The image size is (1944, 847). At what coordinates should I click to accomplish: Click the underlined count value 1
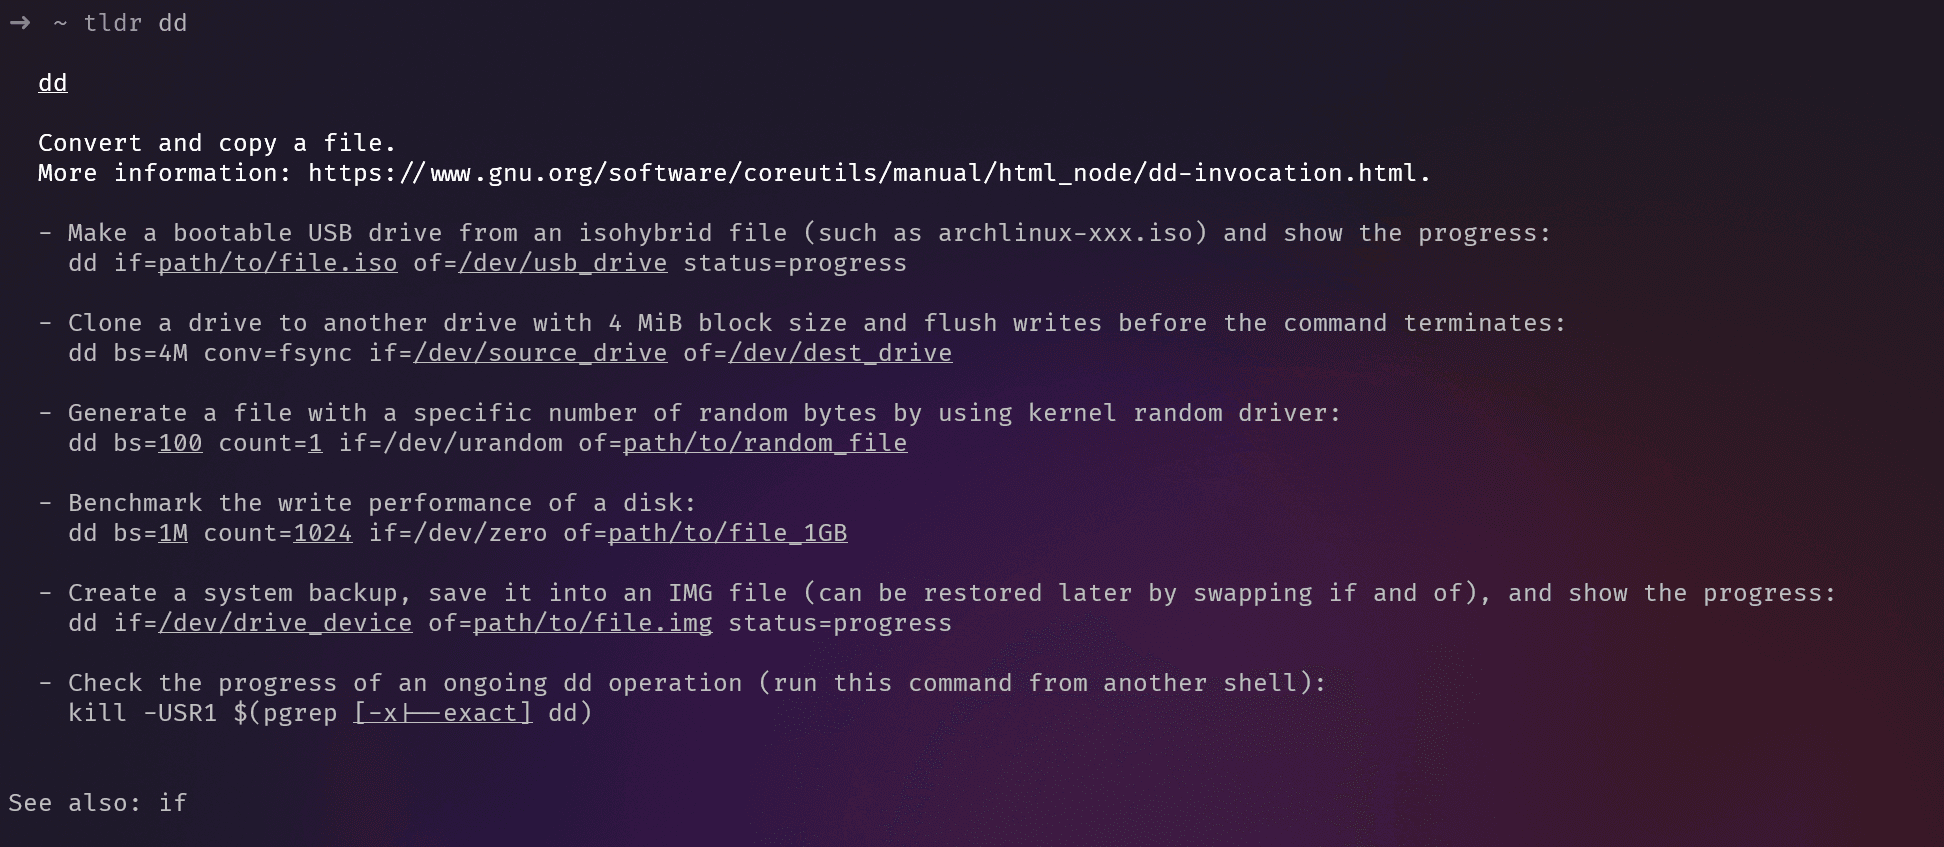point(315,443)
